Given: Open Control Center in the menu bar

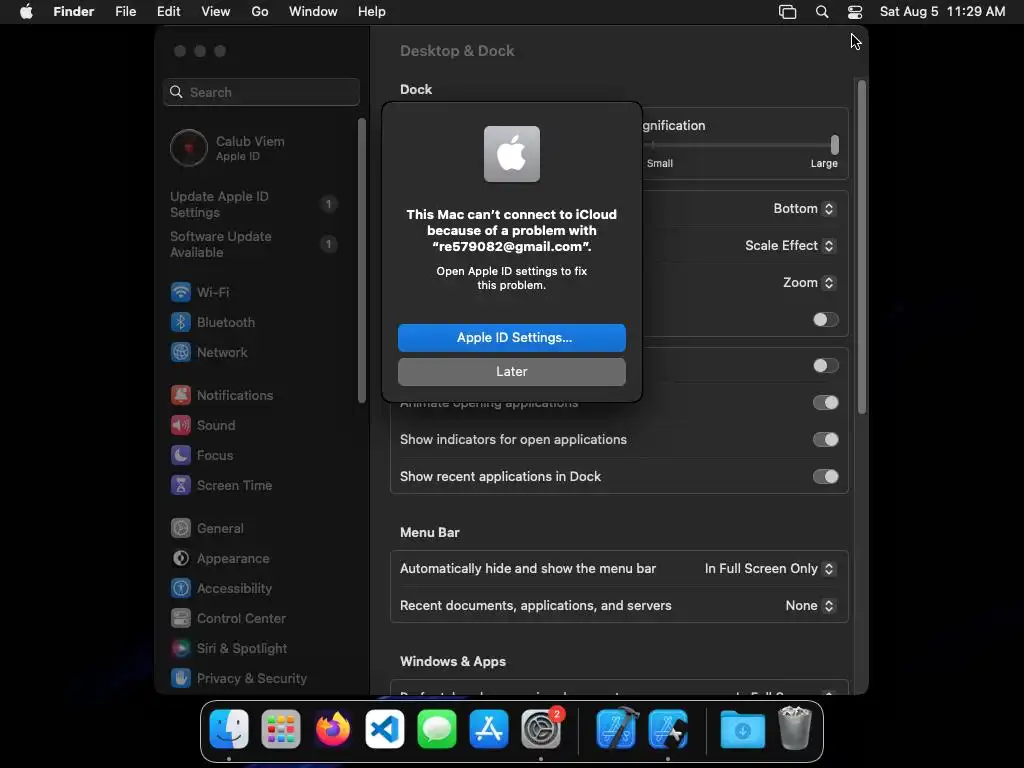Looking at the screenshot, I should point(855,12).
